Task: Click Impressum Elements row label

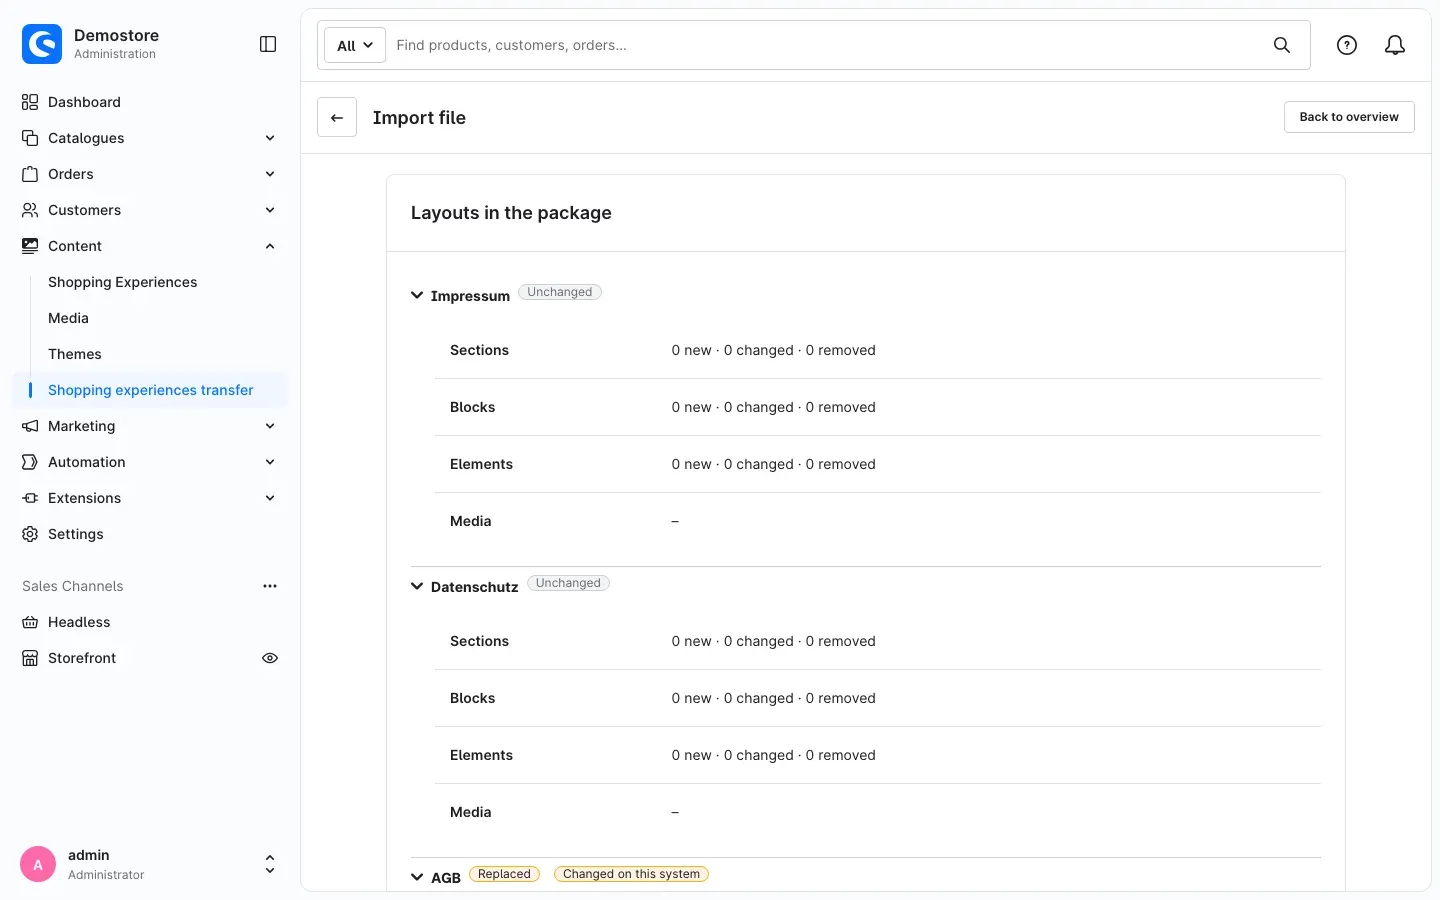Action: pyautogui.click(x=481, y=464)
